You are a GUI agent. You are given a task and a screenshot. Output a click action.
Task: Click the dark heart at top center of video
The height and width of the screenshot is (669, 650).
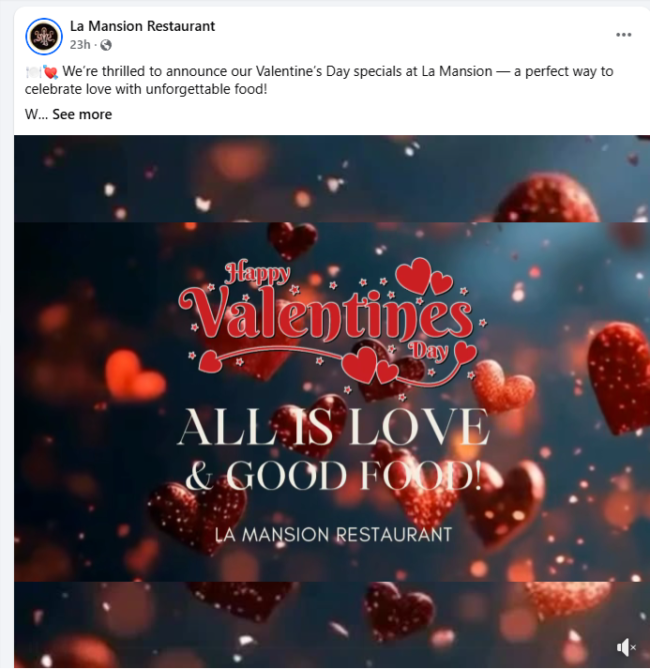[293, 241]
